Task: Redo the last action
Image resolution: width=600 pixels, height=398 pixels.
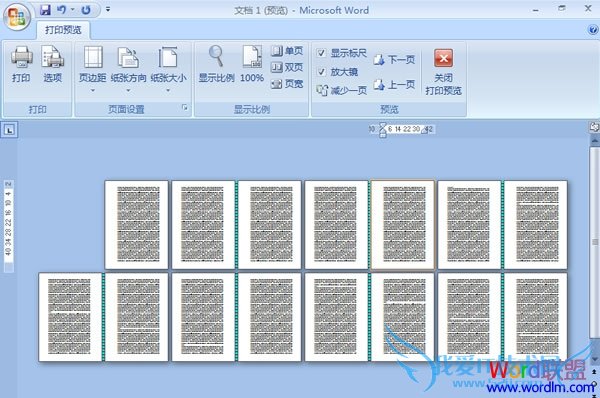Action: 86,10
